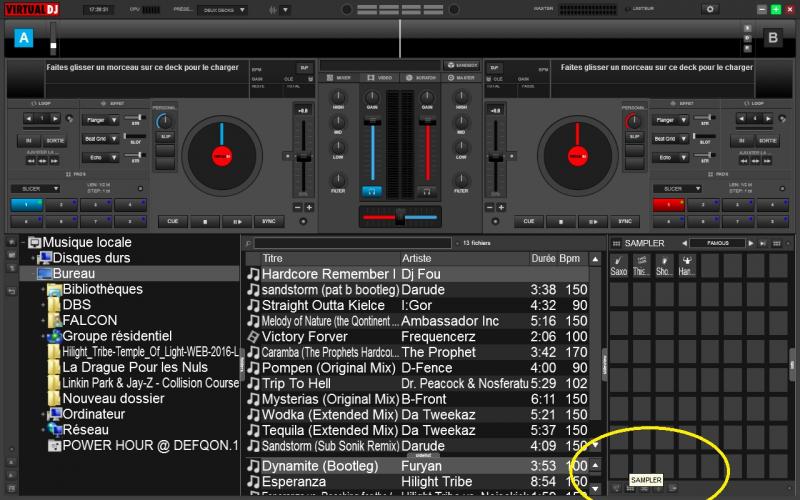
Task: Toggle blue pad 1 on deck A
Action: (27, 205)
